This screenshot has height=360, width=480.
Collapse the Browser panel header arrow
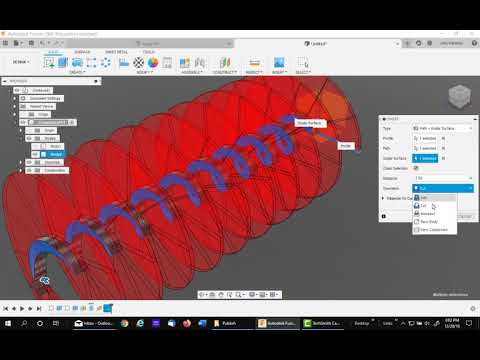click(5, 81)
